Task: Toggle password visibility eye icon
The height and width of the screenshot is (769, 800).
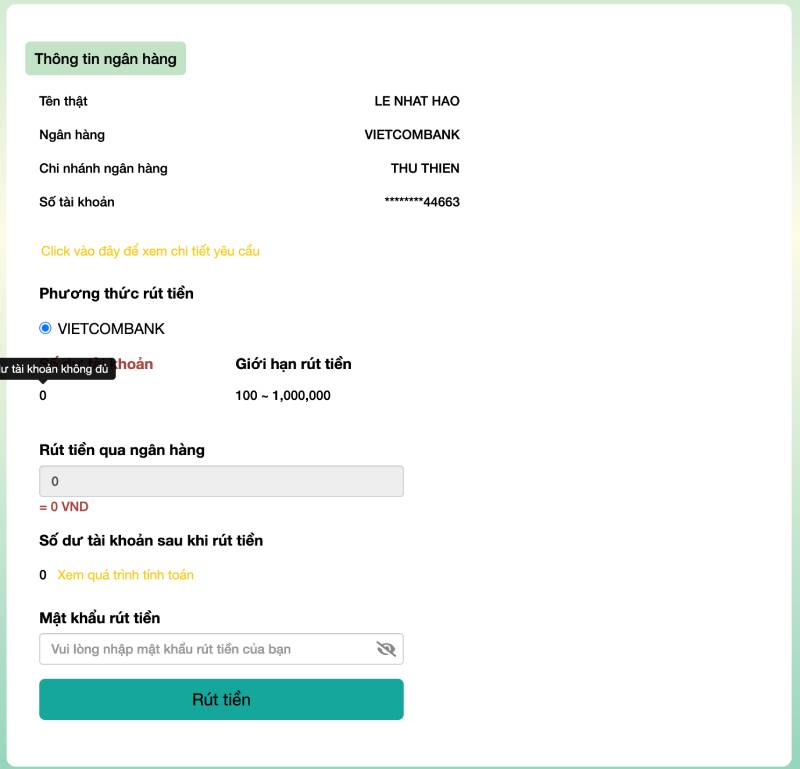Action: 386,649
